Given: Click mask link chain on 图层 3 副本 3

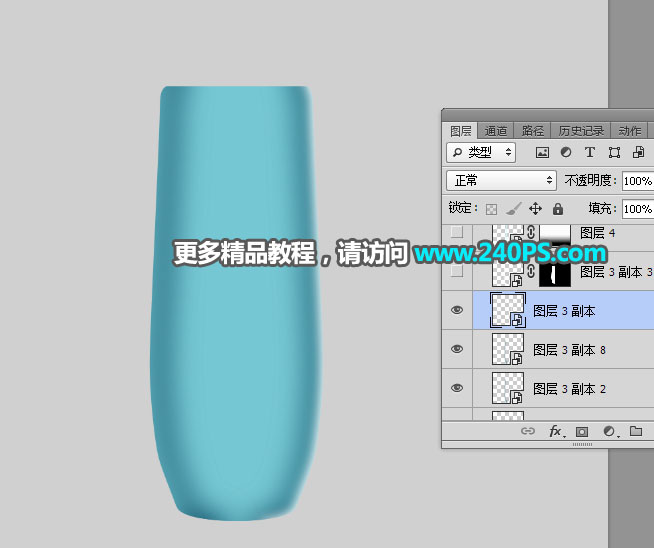Looking at the screenshot, I should pyautogui.click(x=531, y=271).
